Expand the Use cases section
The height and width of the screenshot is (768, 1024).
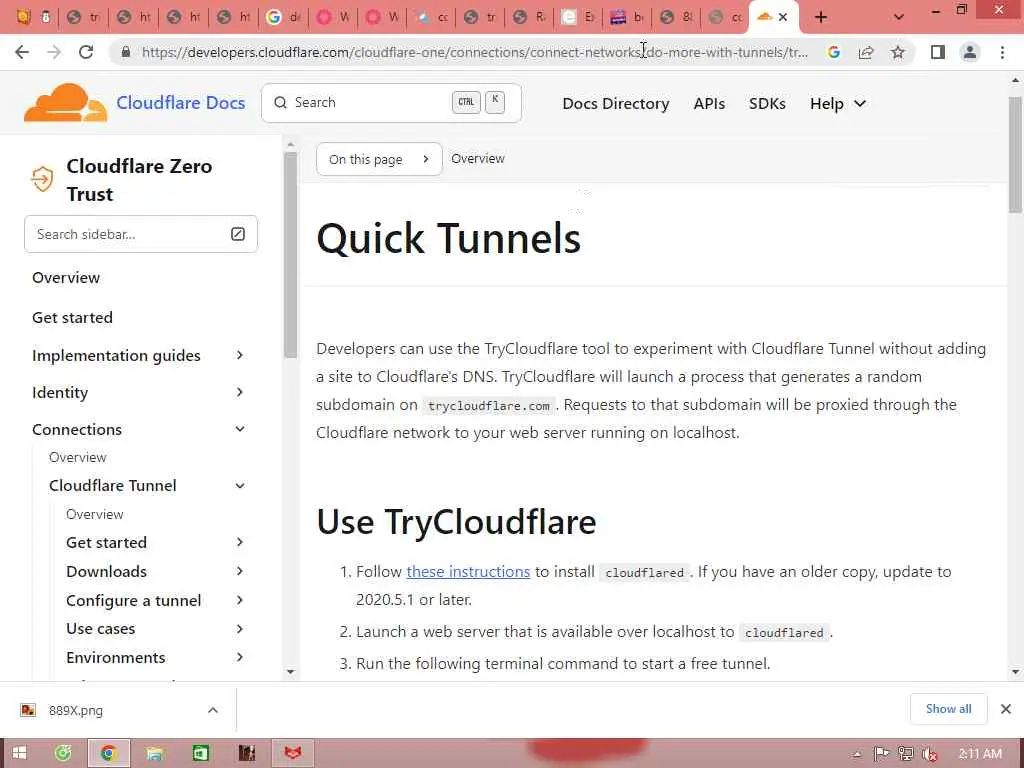[240, 629]
